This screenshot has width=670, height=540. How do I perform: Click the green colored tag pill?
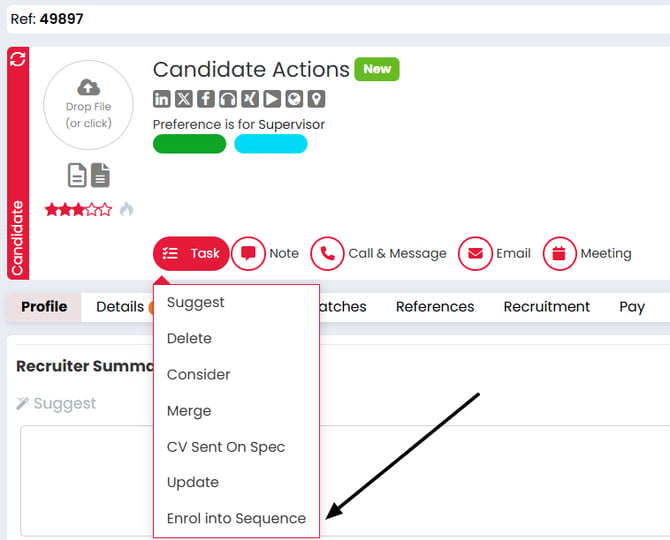tap(189, 144)
